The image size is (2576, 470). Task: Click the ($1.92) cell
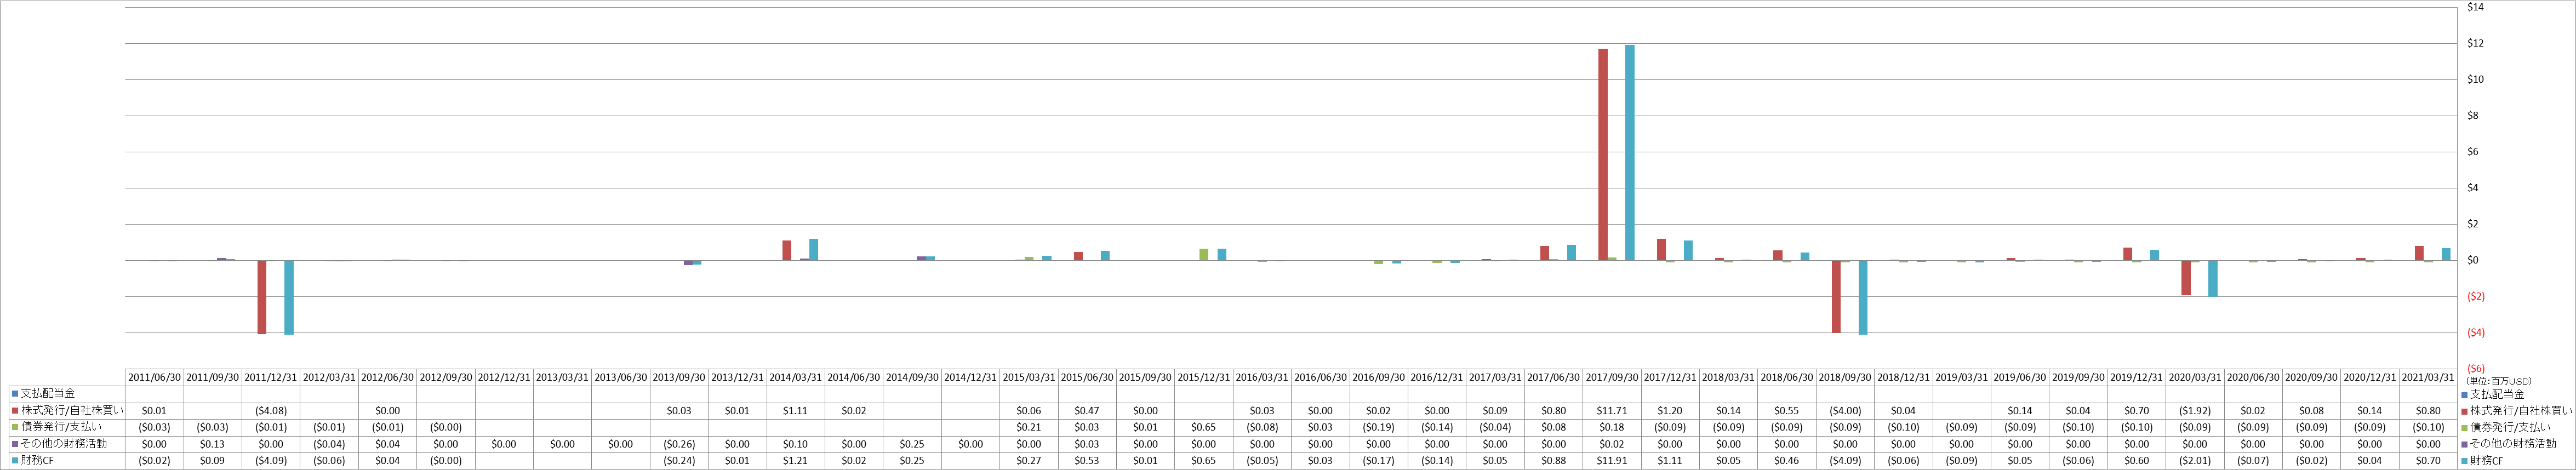[2195, 411]
